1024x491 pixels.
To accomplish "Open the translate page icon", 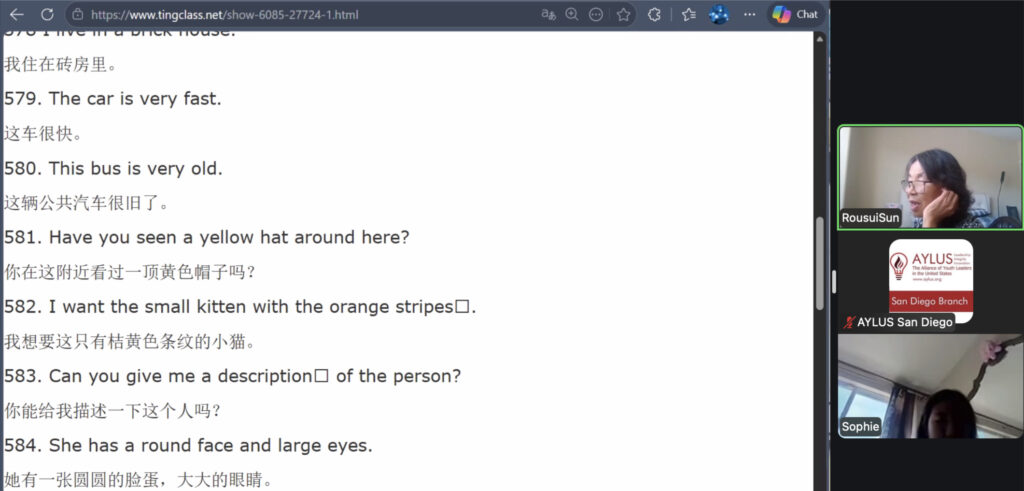I will (548, 14).
